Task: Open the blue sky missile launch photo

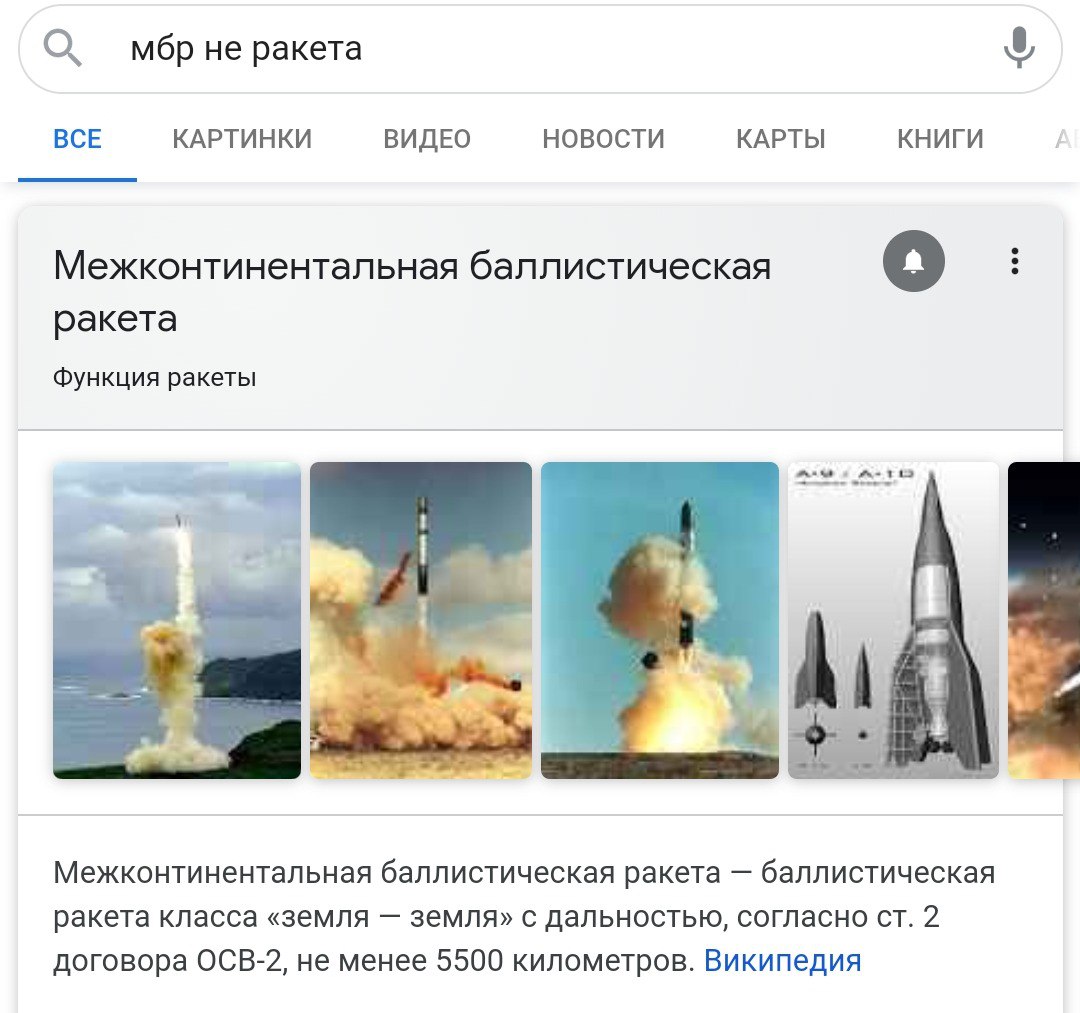Action: [x=660, y=620]
